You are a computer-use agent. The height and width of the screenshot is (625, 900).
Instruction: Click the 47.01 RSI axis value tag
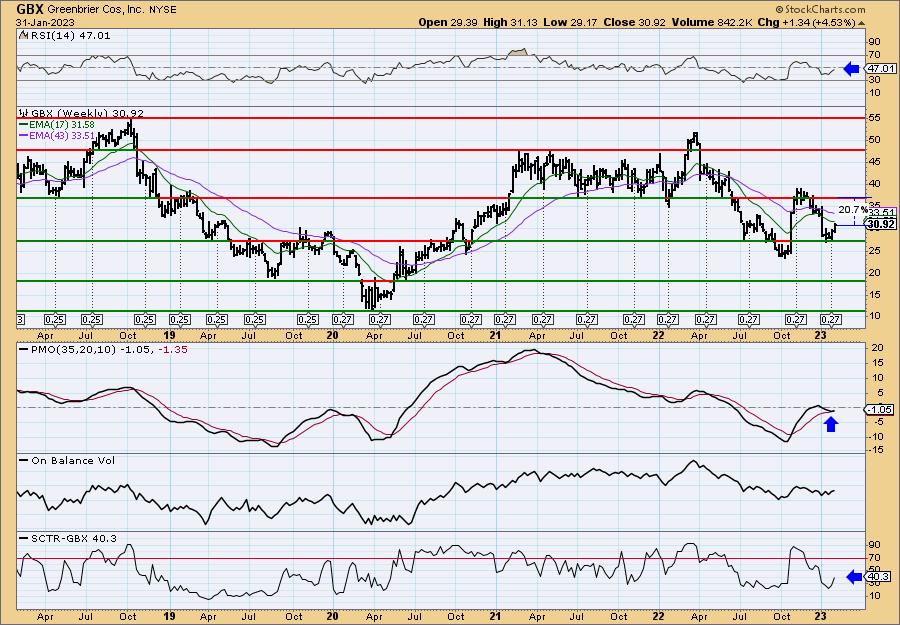pos(880,69)
